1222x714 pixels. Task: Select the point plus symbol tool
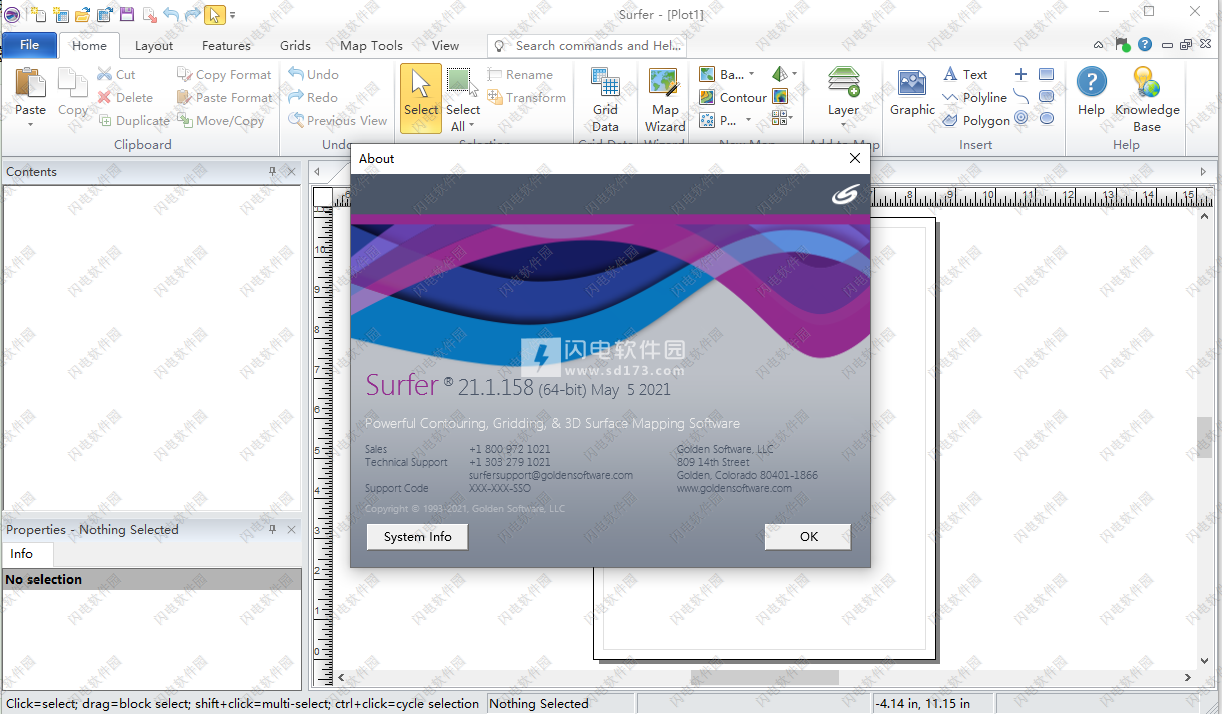(1021, 74)
